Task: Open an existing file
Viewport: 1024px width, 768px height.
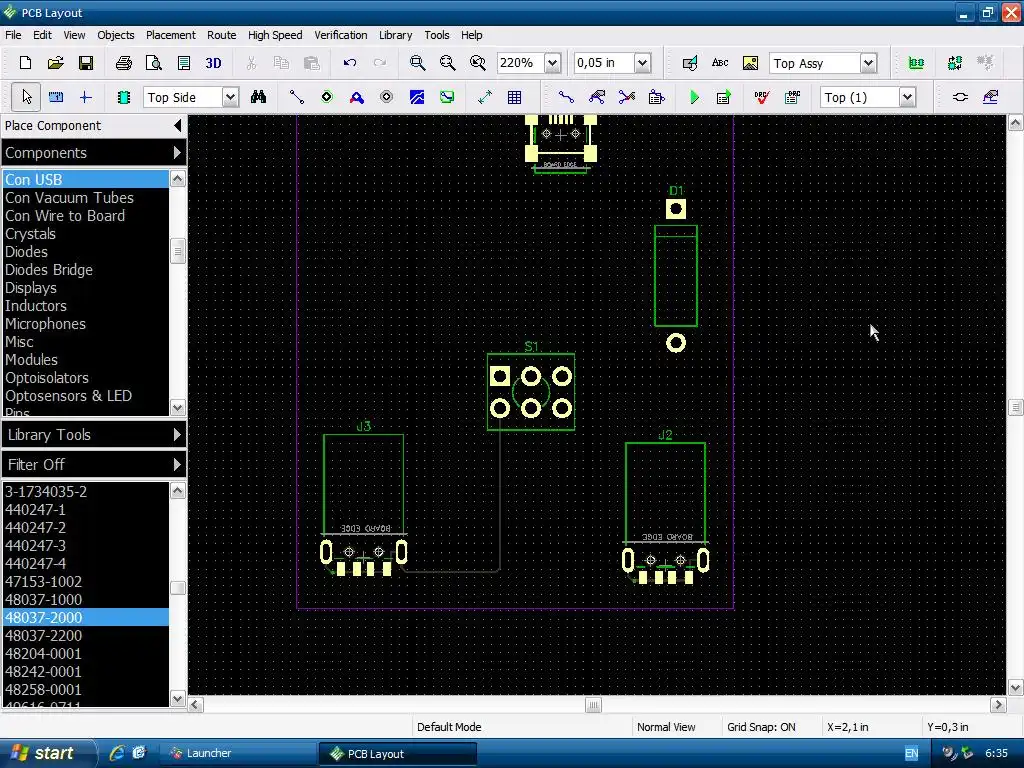Action: coord(56,63)
